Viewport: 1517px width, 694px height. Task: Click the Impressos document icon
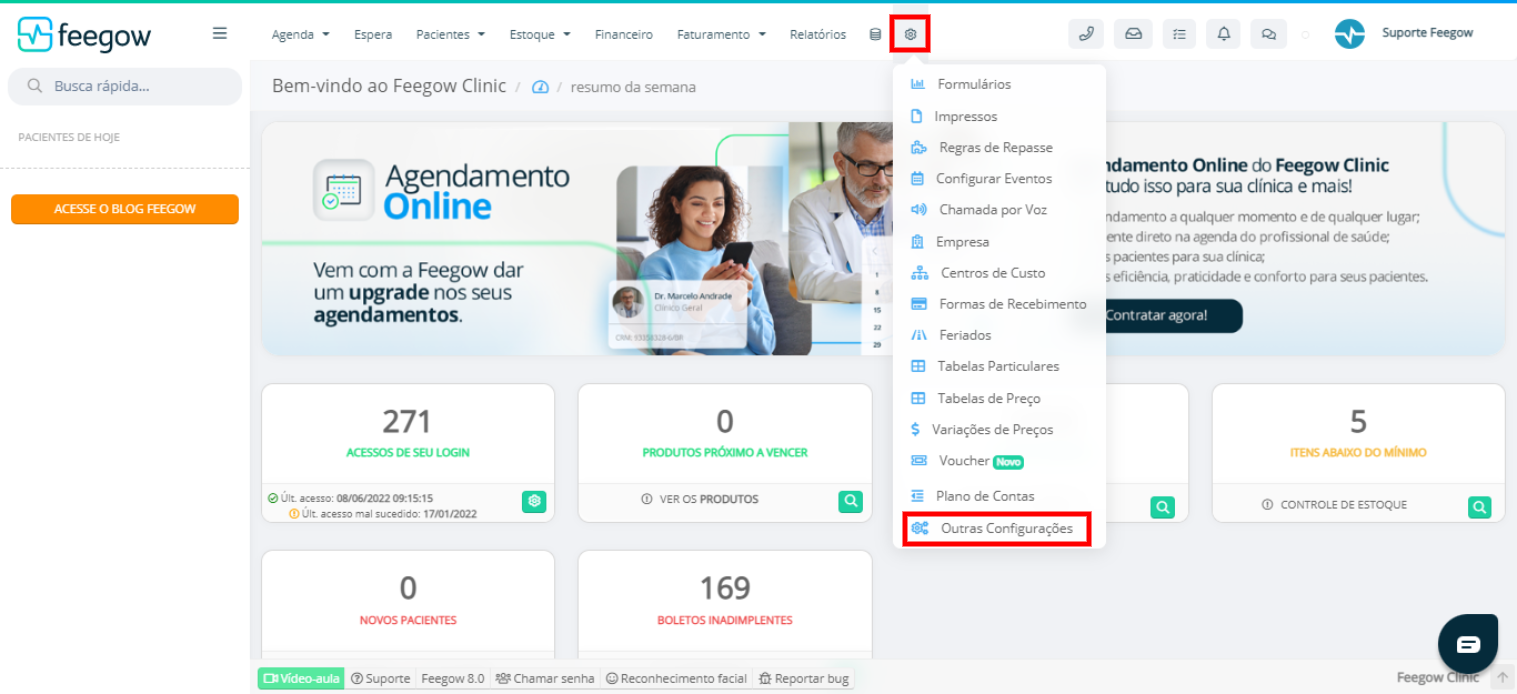(x=916, y=116)
